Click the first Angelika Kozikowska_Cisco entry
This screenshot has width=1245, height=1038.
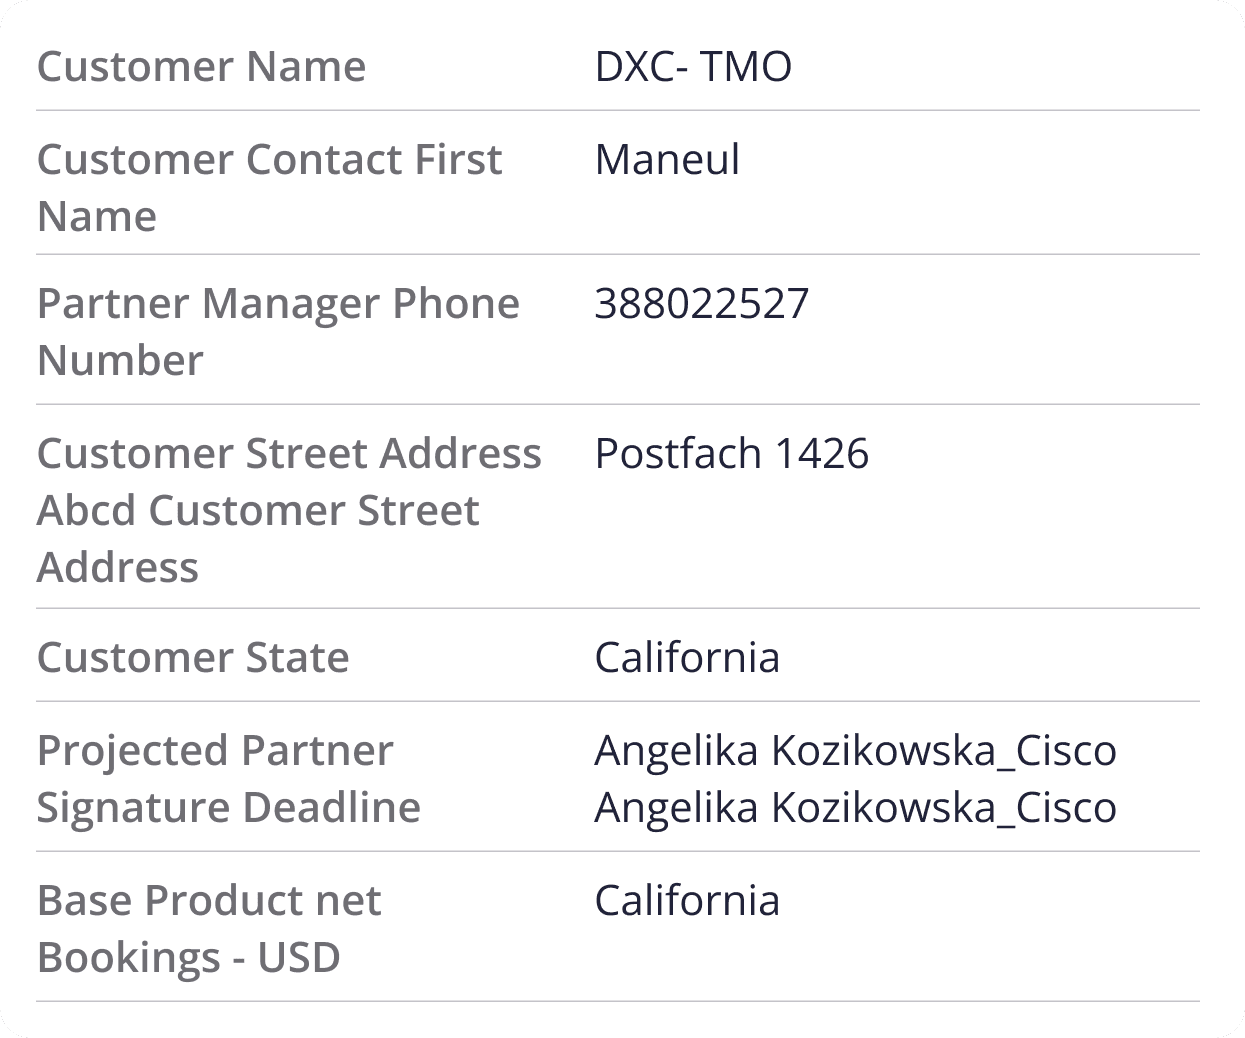click(x=856, y=751)
